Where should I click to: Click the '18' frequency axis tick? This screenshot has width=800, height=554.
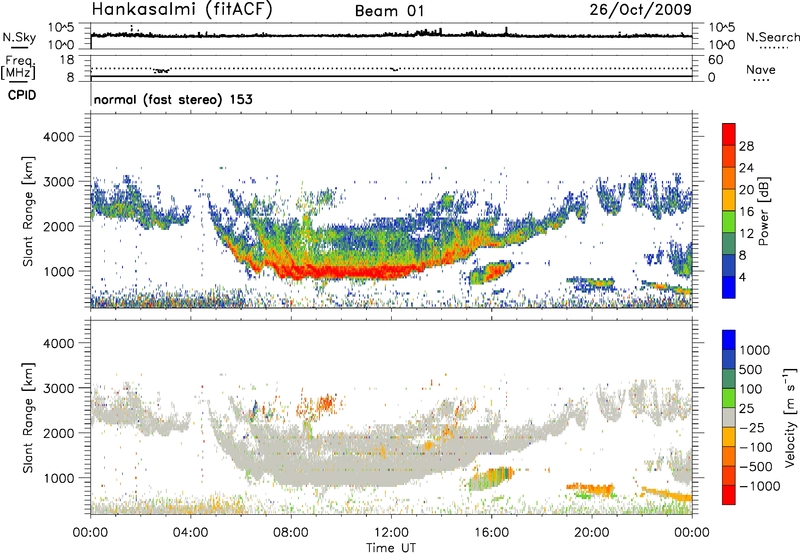(67, 60)
